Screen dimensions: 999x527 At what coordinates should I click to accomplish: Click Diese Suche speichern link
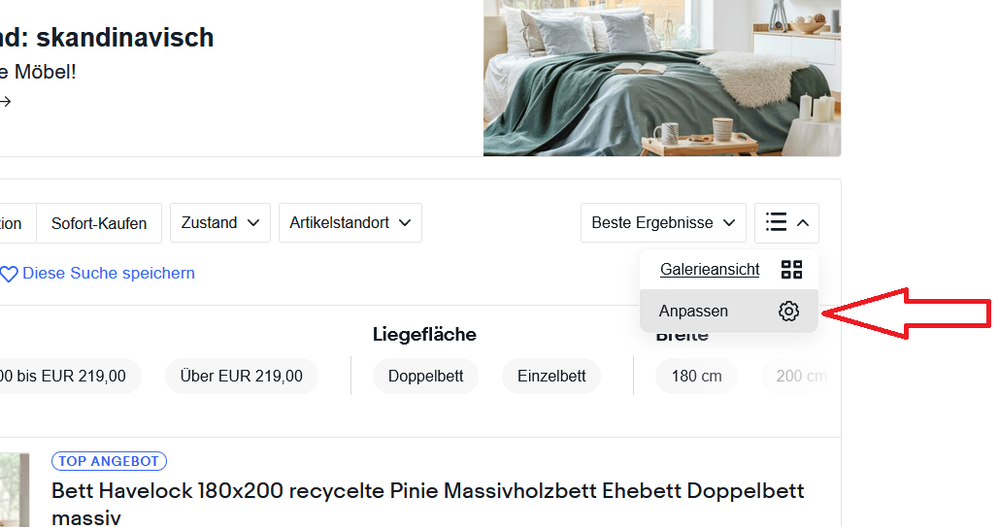pos(108,273)
